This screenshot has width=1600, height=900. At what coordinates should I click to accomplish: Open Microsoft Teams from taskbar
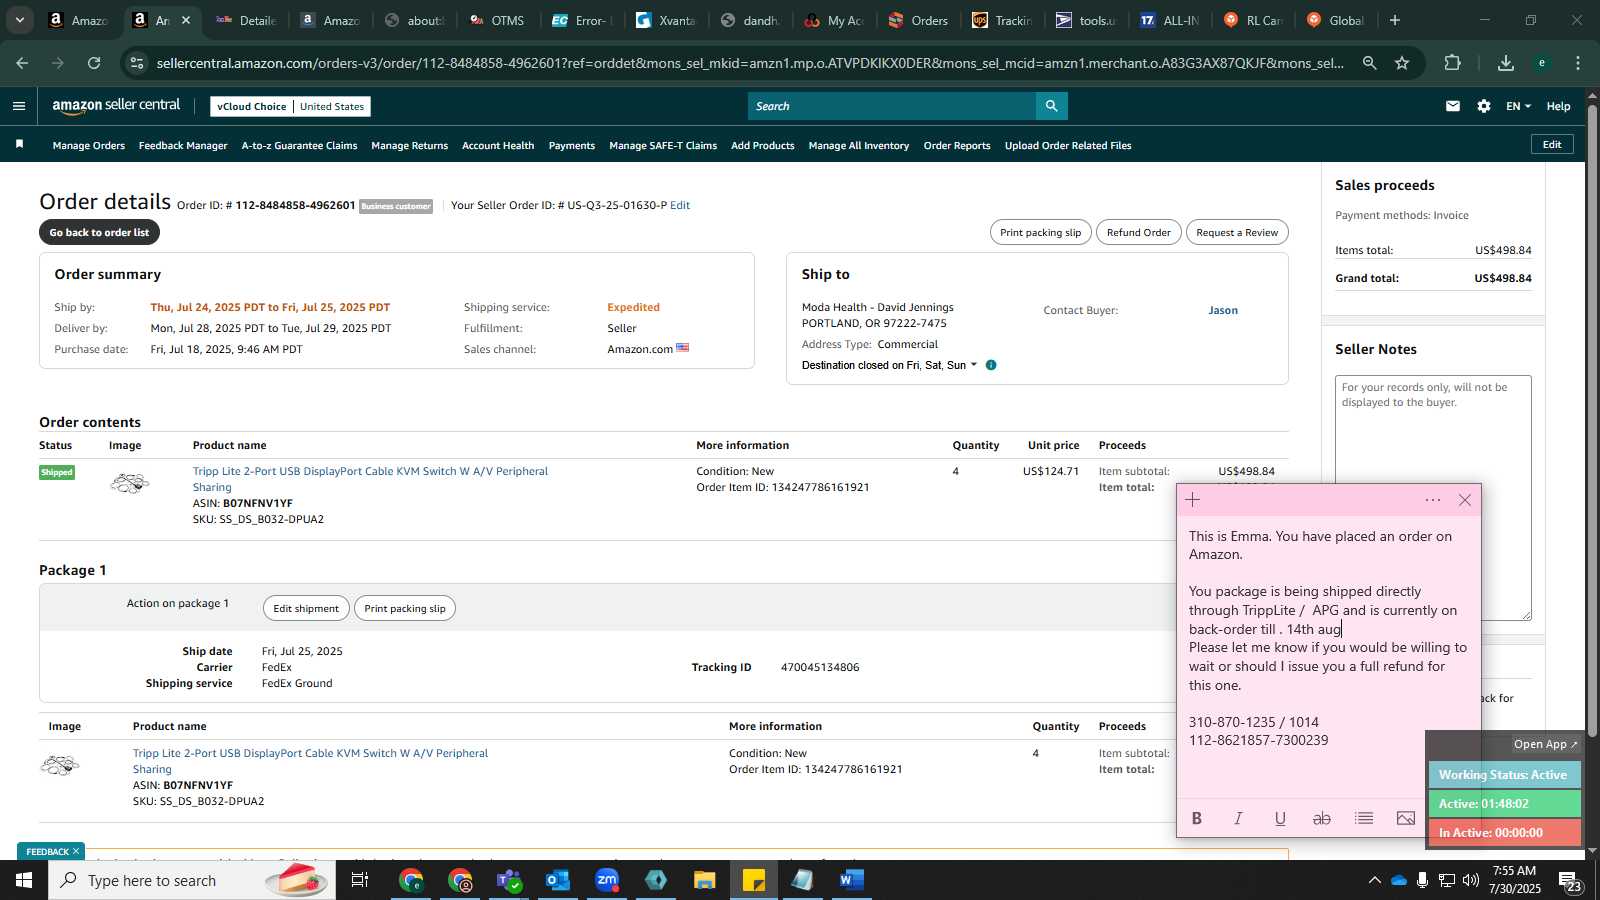509,880
